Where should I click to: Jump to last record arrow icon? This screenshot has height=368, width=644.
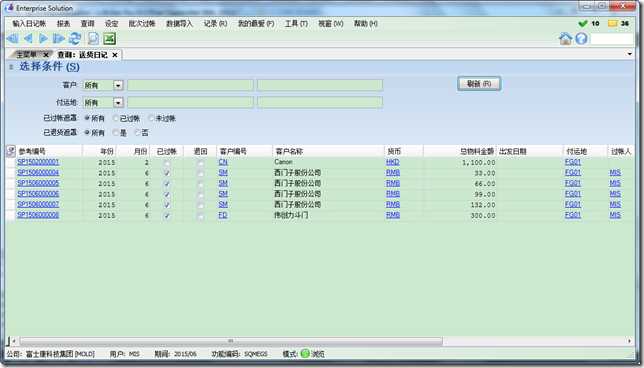pos(59,39)
